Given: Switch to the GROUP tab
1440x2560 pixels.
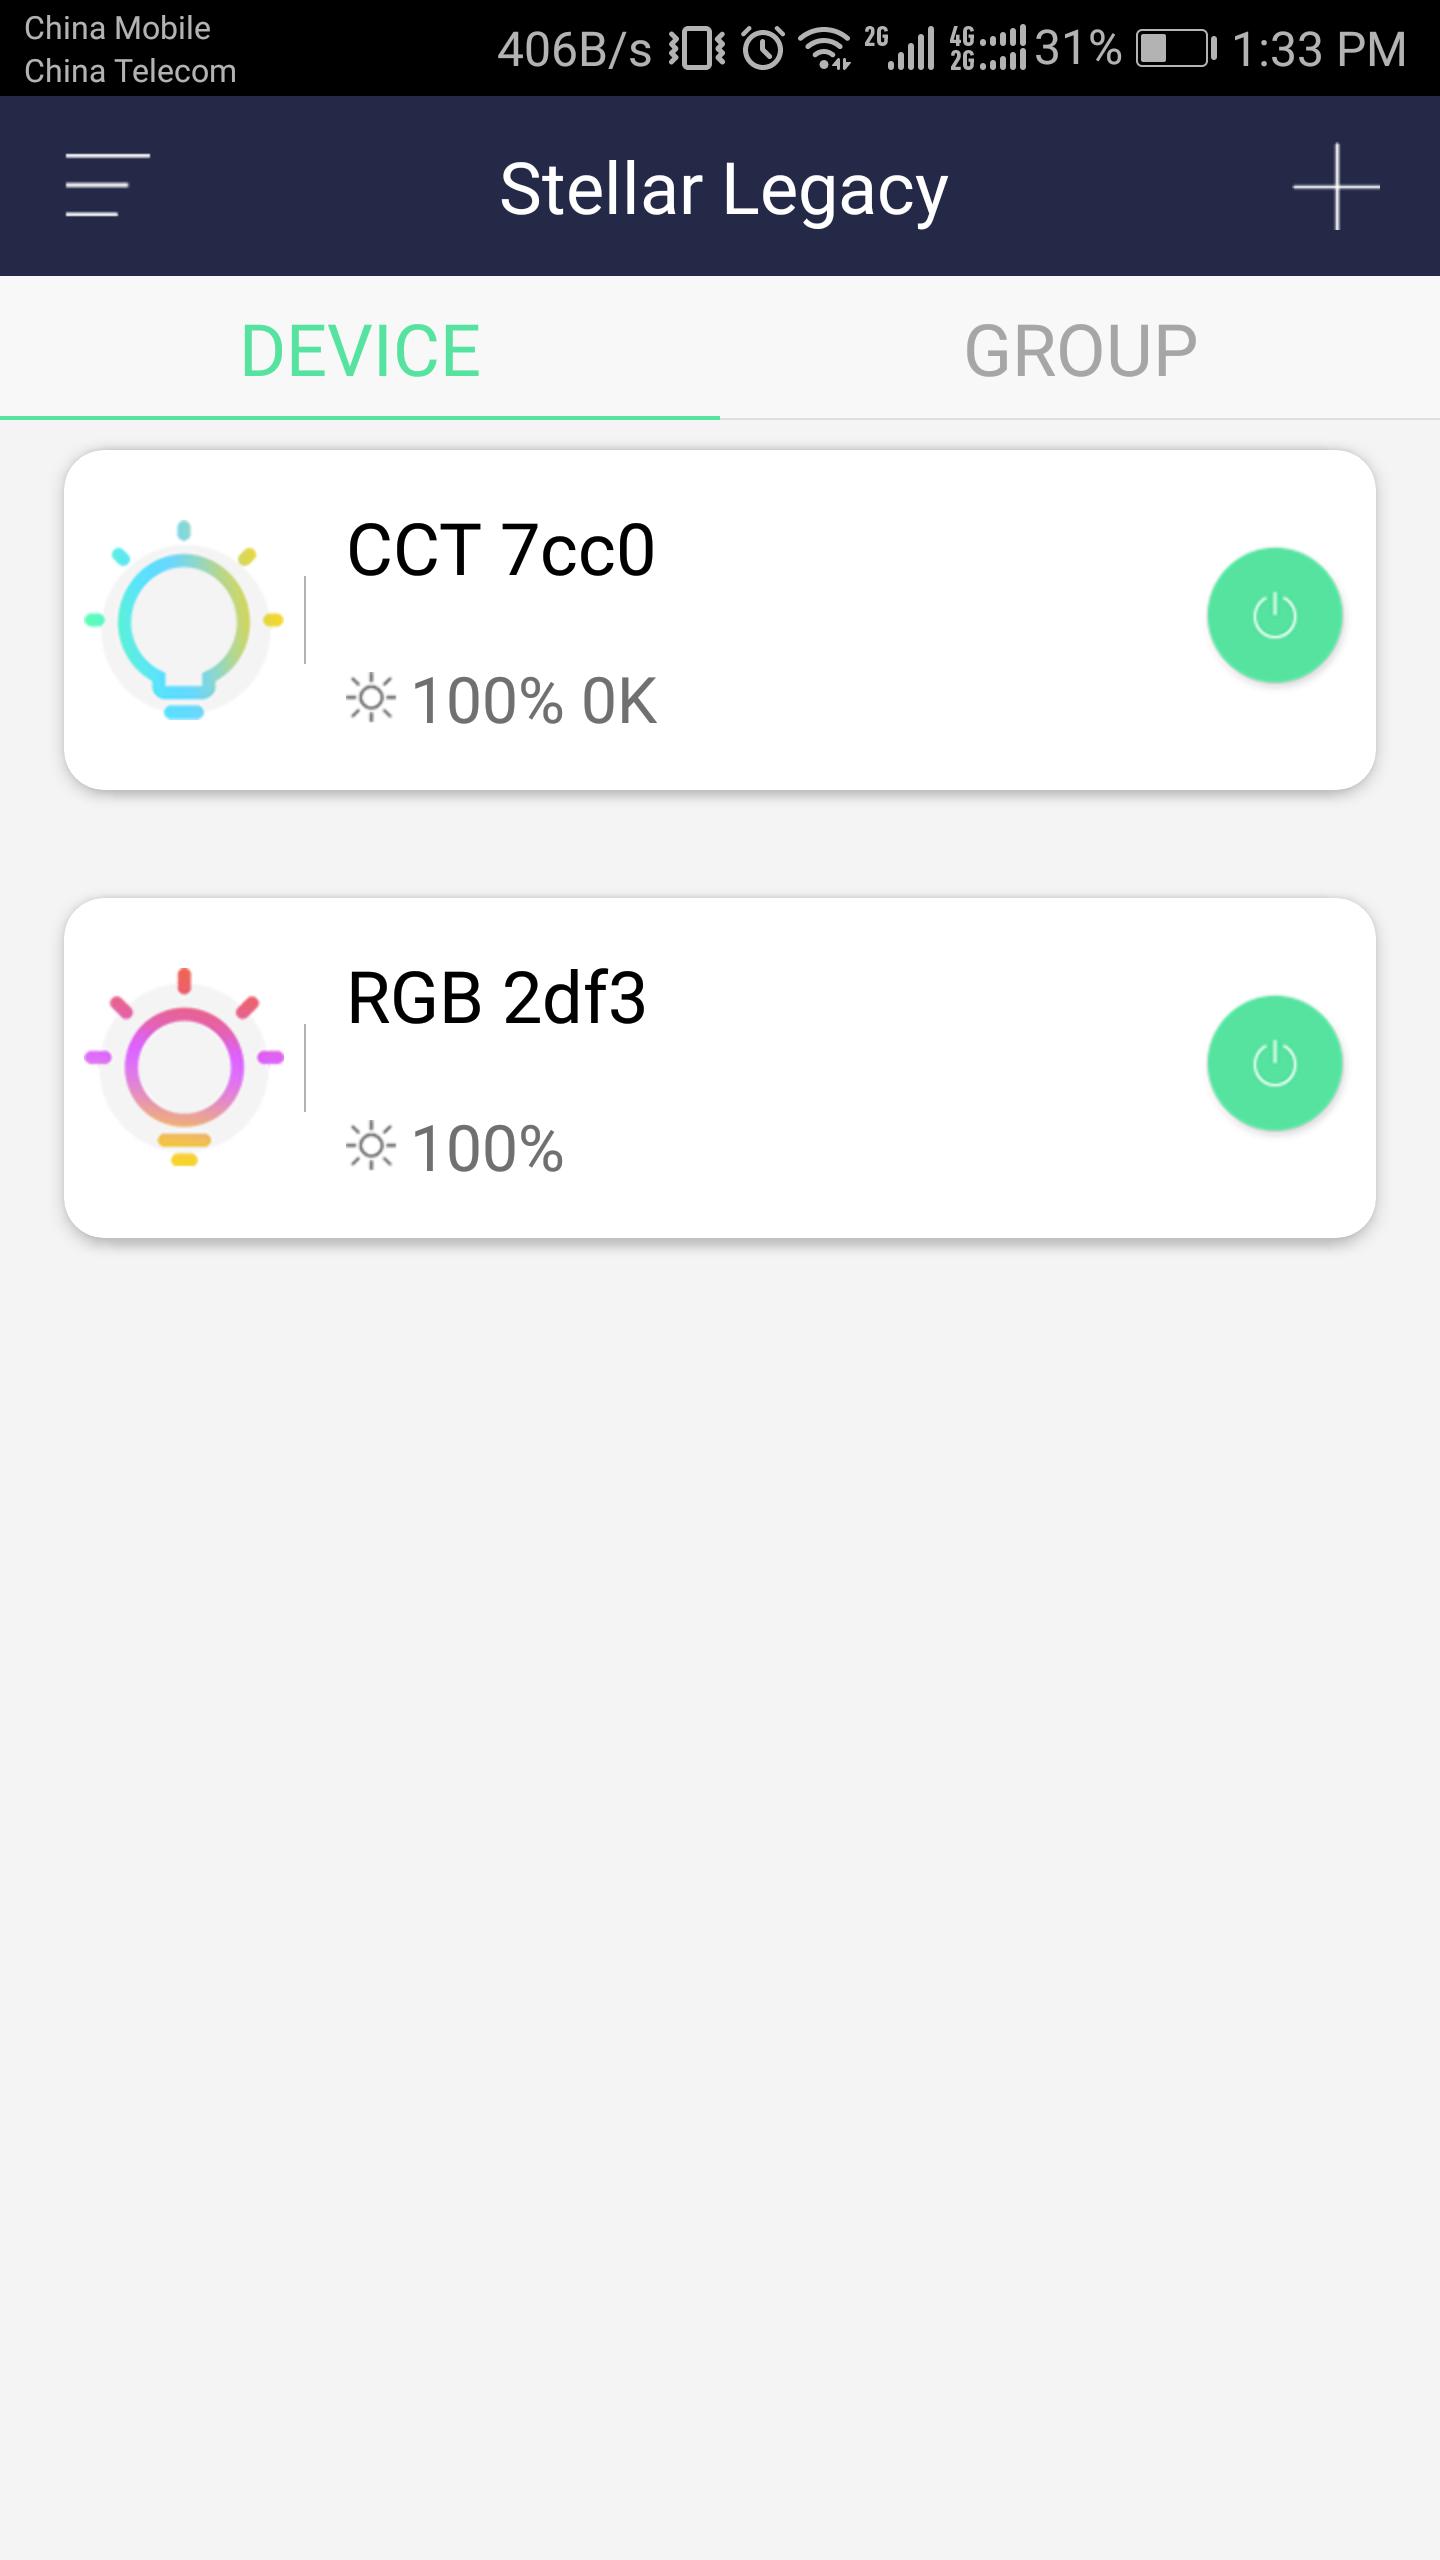Looking at the screenshot, I should (1080, 350).
